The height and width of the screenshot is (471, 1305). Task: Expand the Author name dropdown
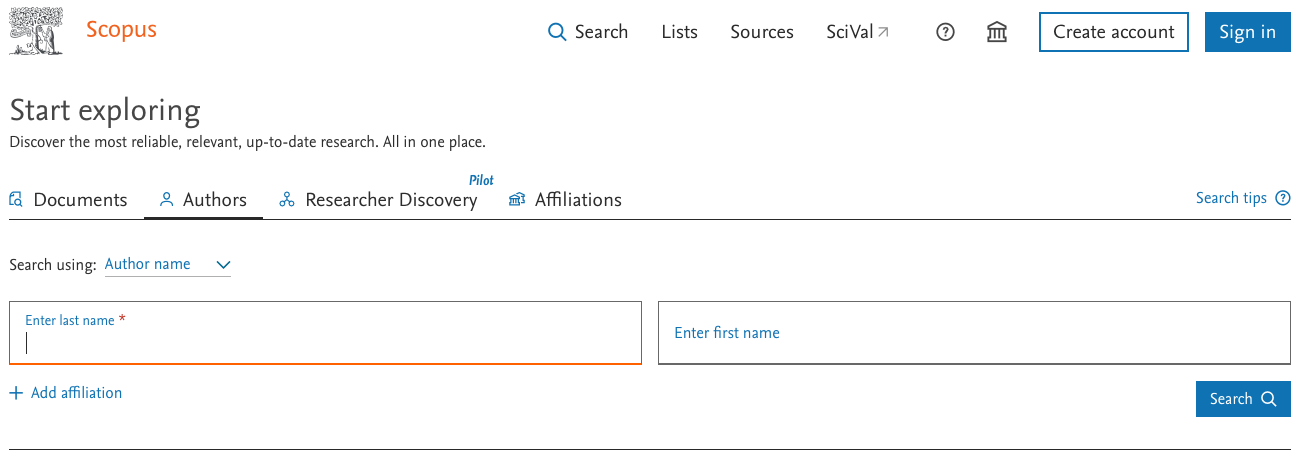[x=168, y=265]
